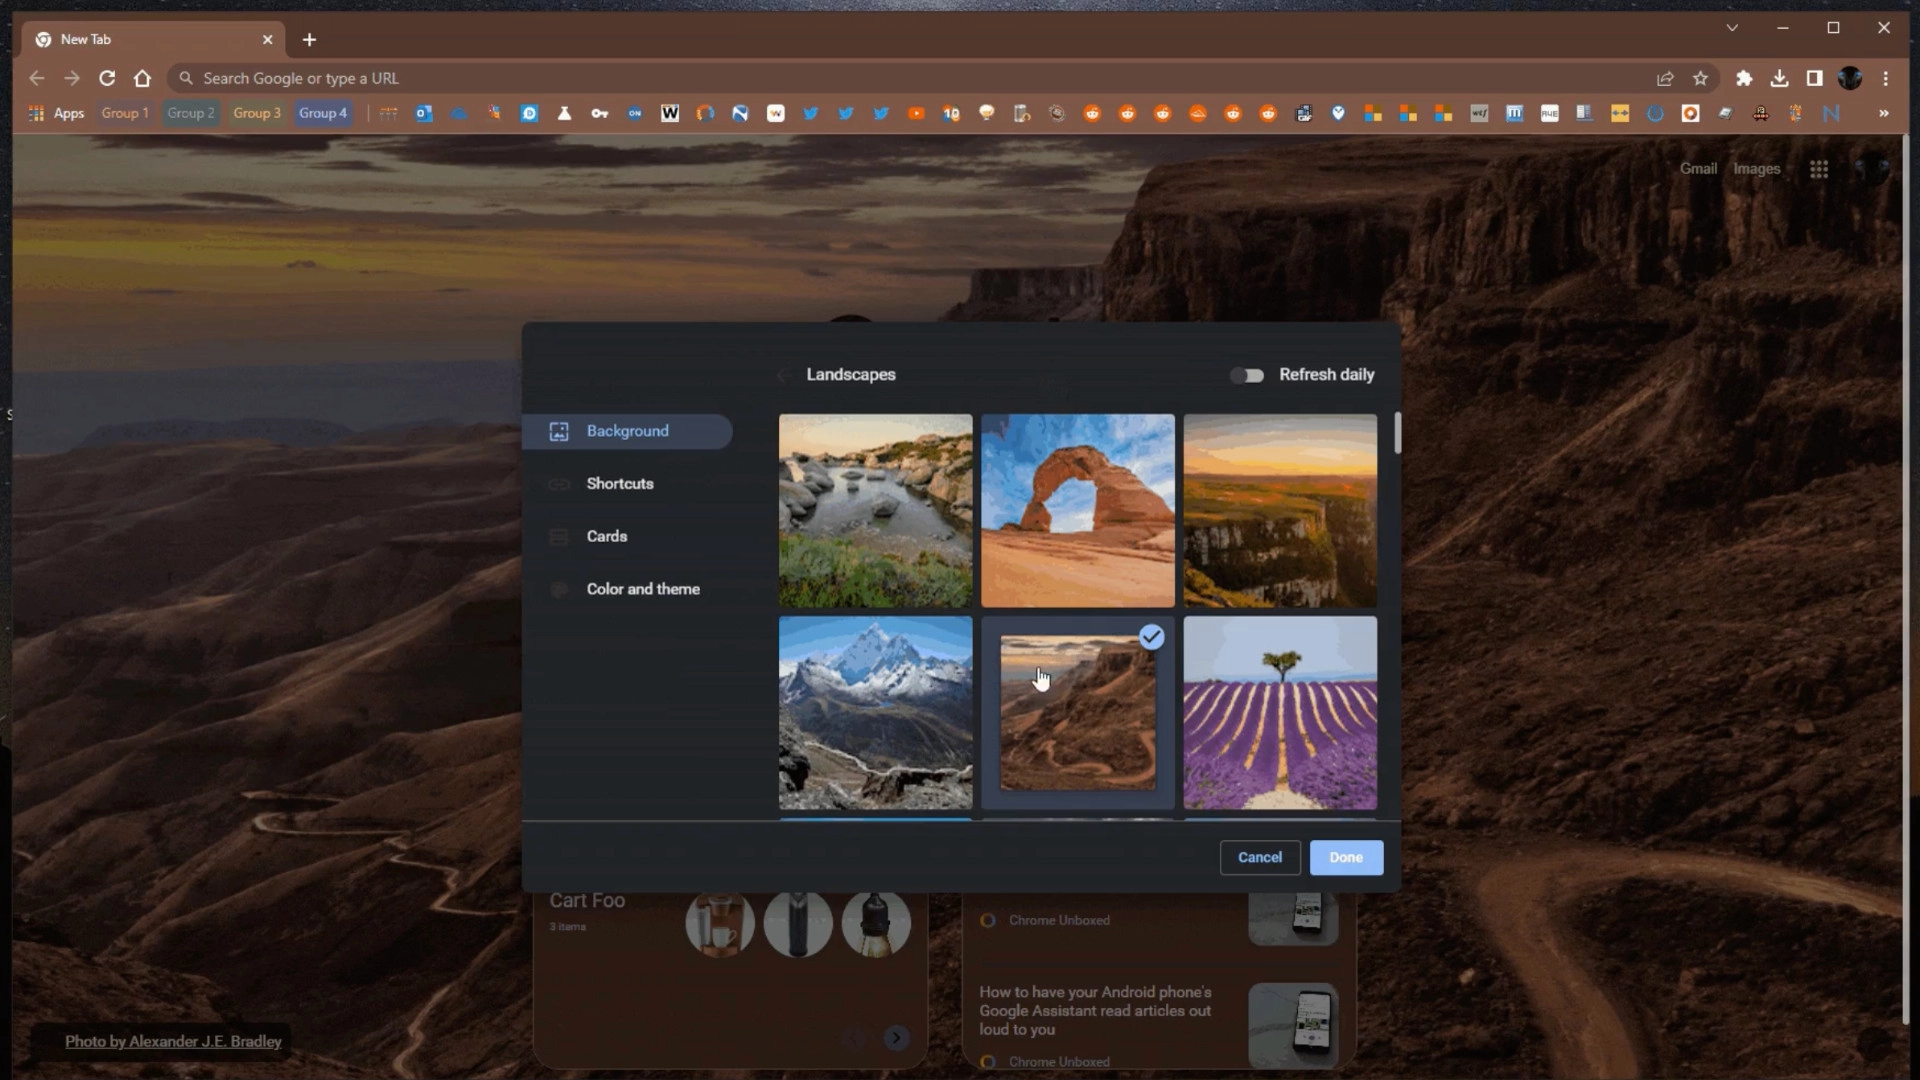Open the Apps bookmark shortcut

point(56,113)
